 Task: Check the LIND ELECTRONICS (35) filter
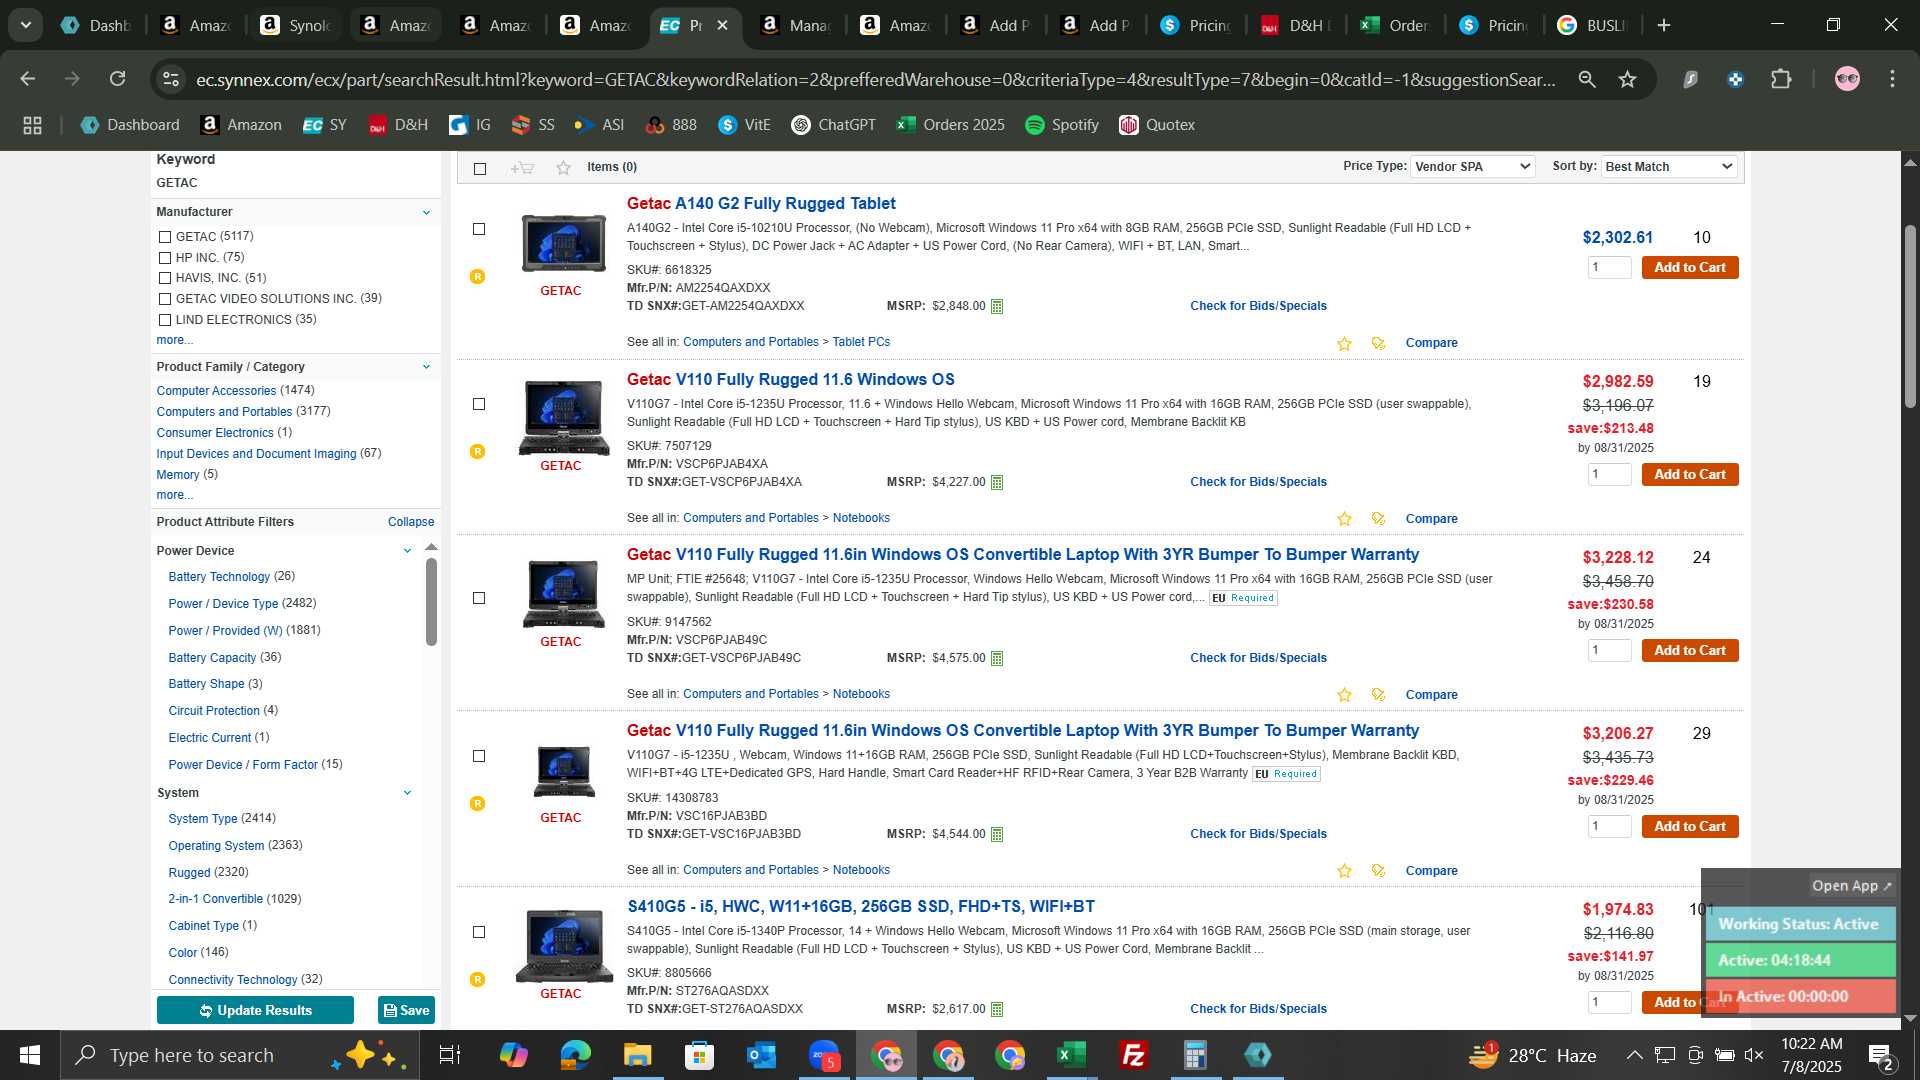click(165, 320)
